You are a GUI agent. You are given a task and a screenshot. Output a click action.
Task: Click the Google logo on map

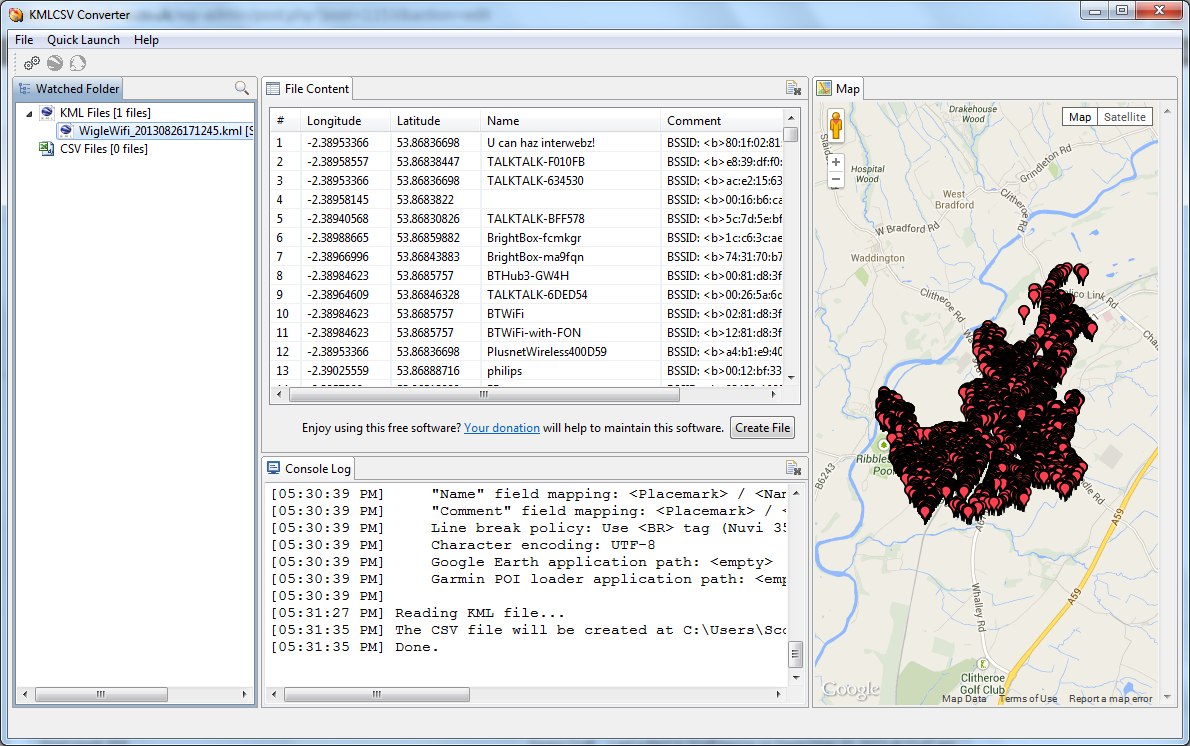[x=851, y=689]
